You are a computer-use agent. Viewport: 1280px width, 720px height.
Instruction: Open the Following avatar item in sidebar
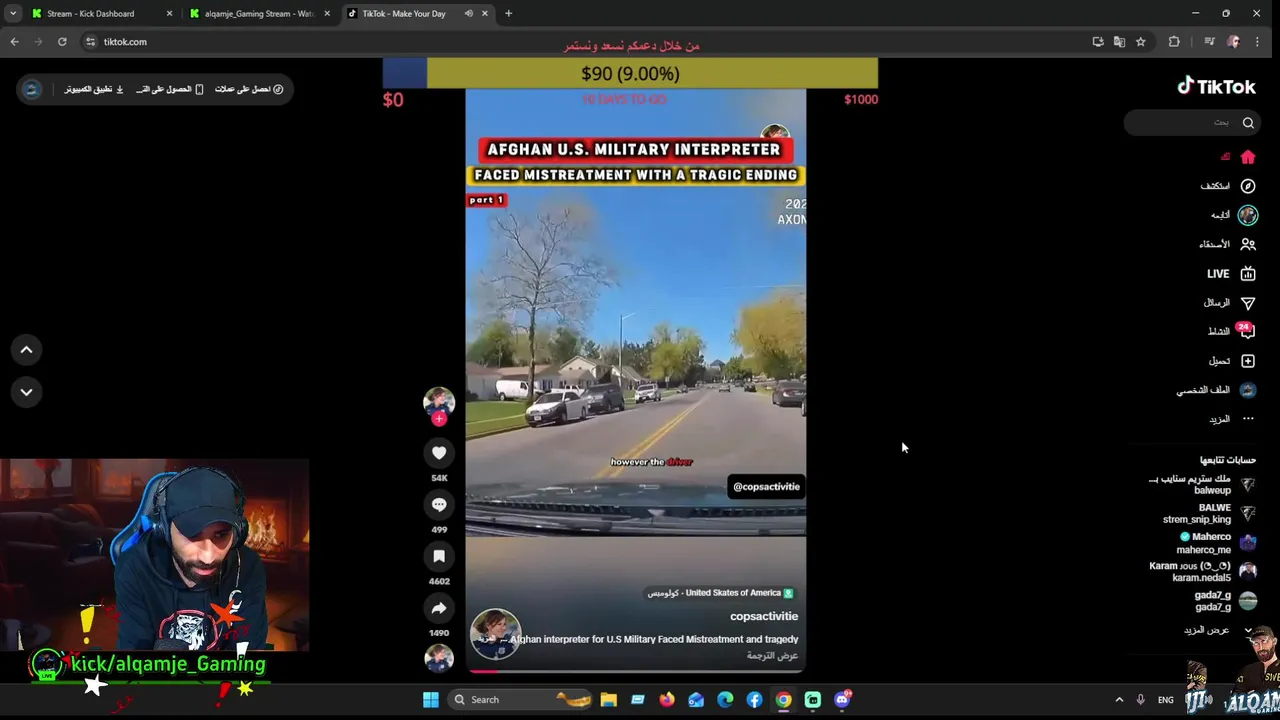tap(1248, 215)
